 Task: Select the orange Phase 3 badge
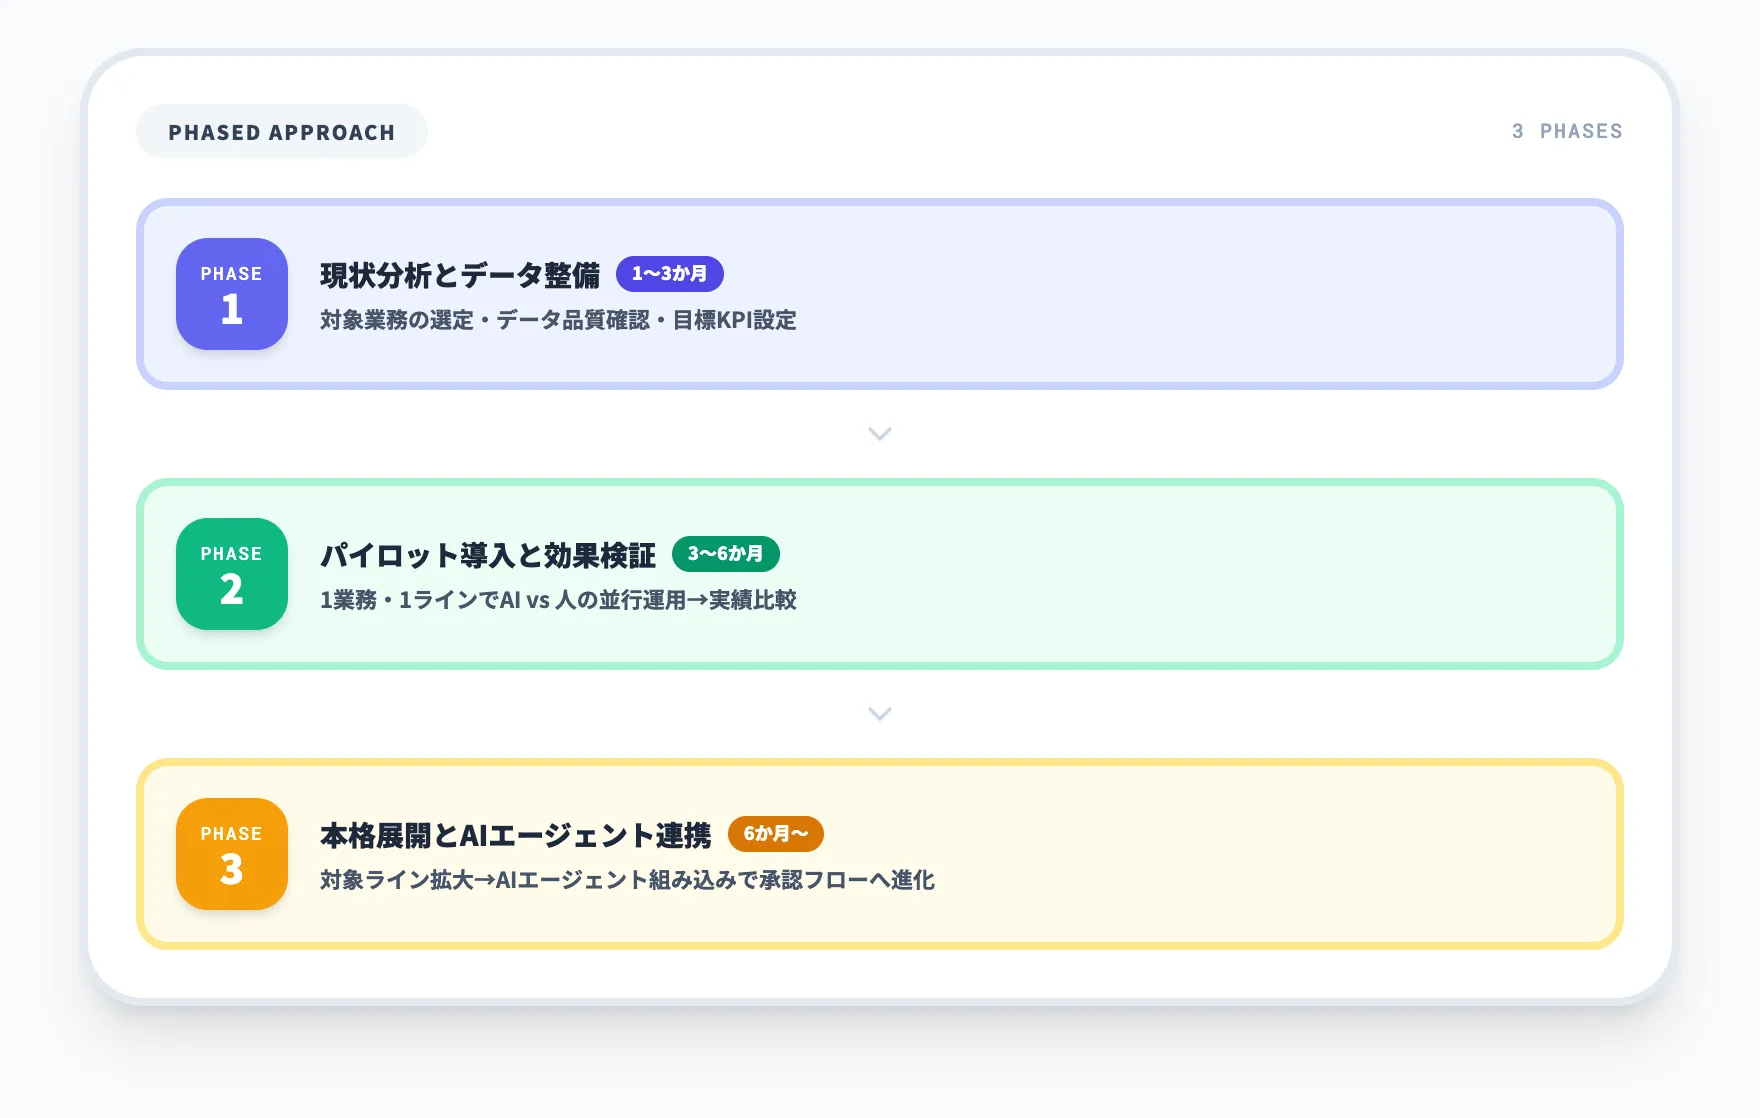pyautogui.click(x=231, y=853)
